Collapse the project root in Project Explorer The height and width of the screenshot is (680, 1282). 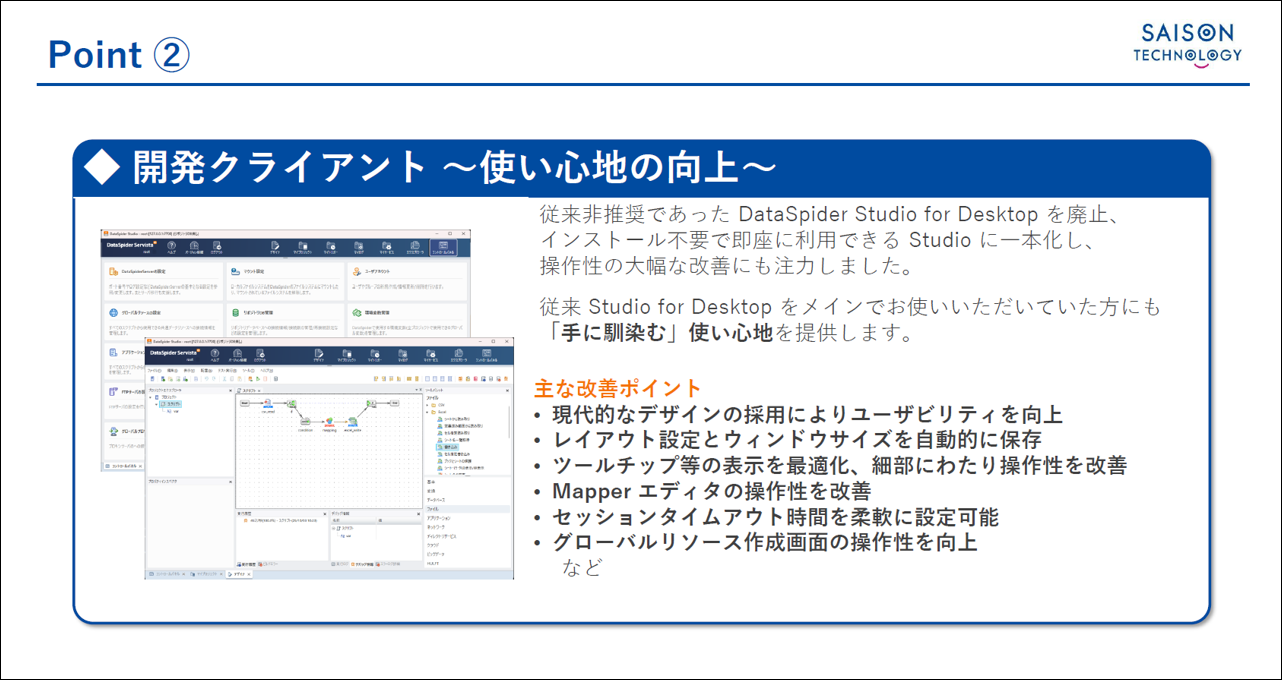(150, 397)
